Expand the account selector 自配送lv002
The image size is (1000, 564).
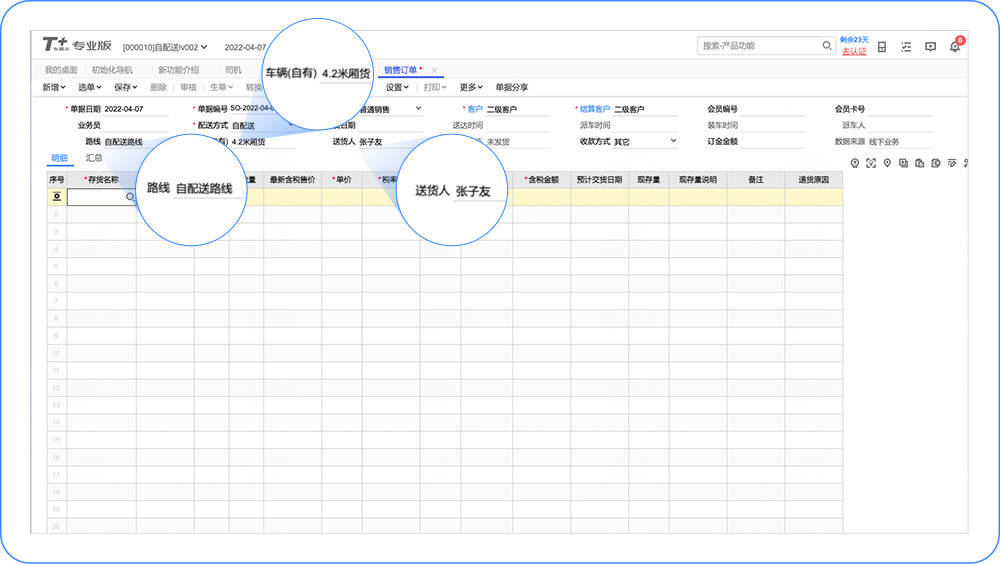tap(165, 47)
